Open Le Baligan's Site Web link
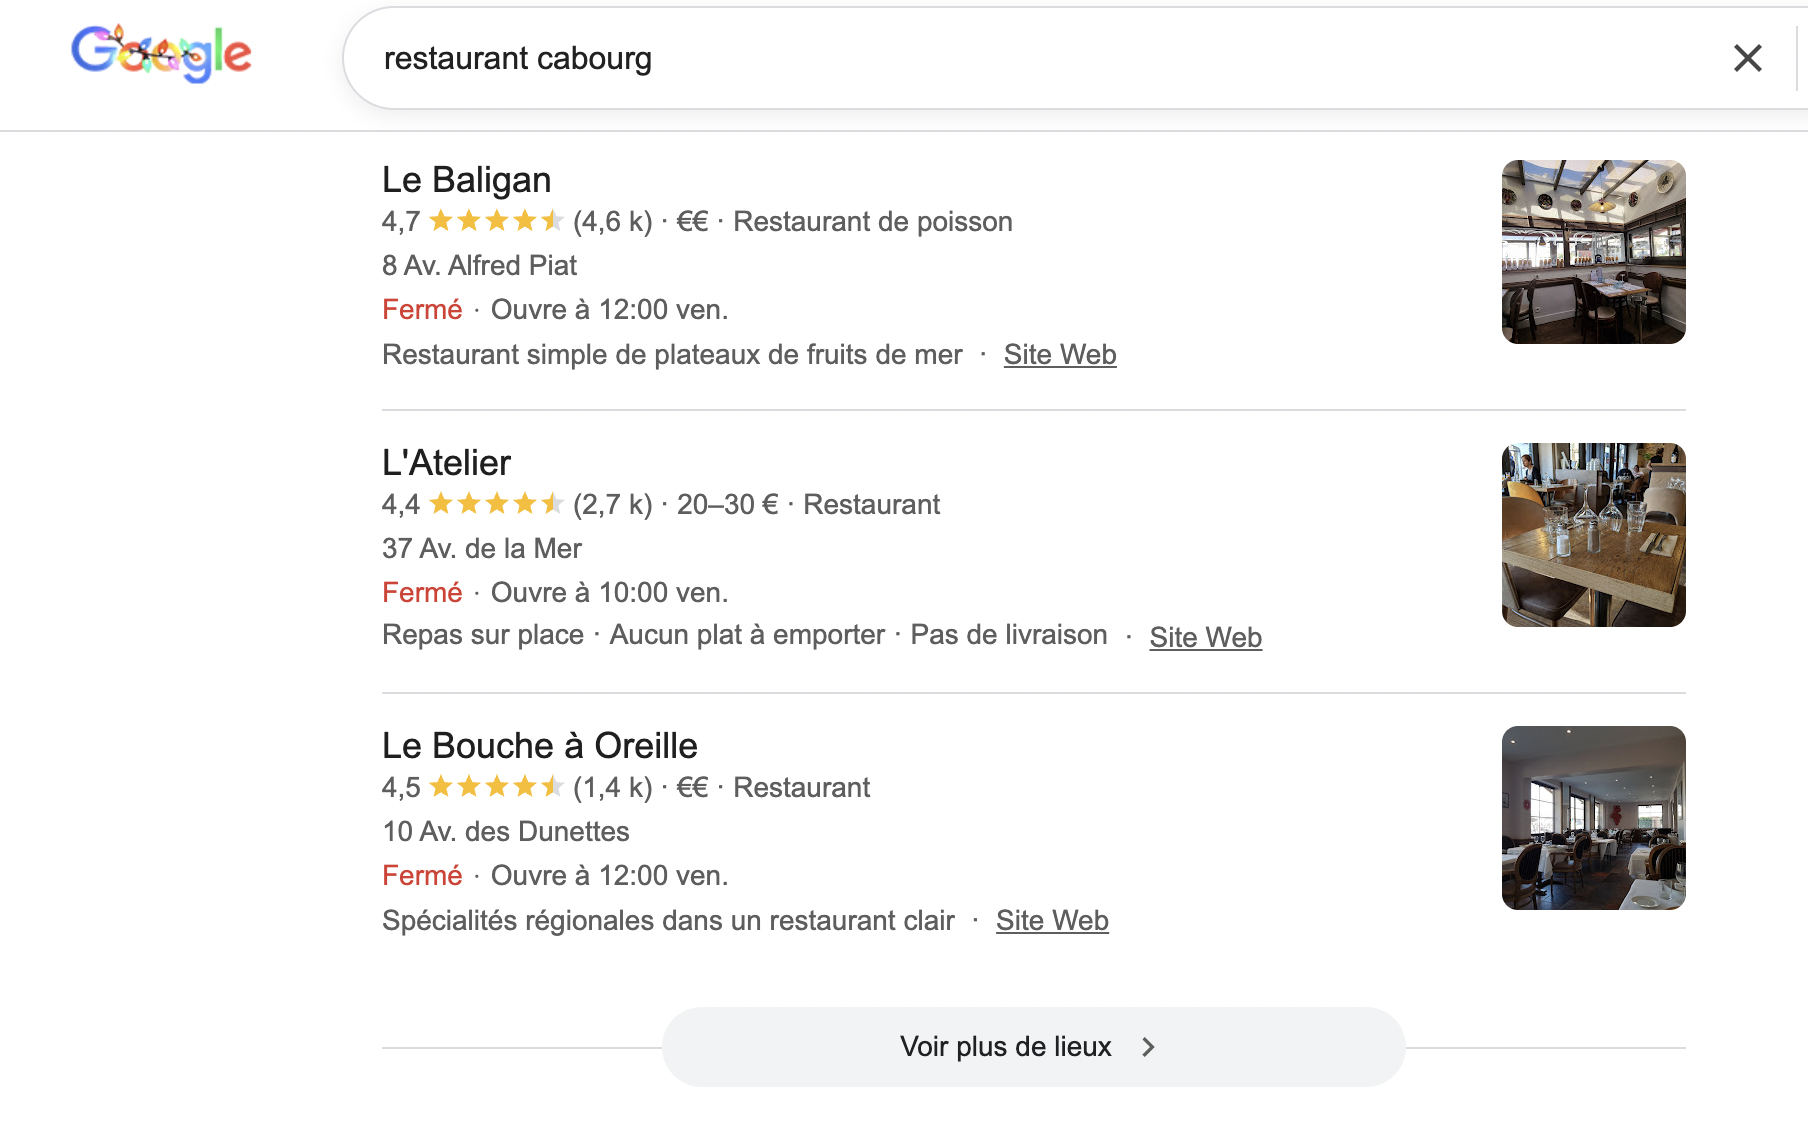Image resolution: width=1808 pixels, height=1130 pixels. (x=1059, y=355)
